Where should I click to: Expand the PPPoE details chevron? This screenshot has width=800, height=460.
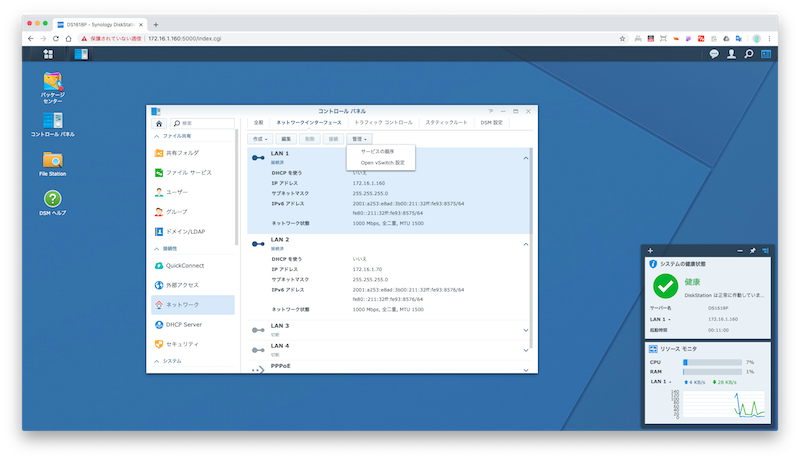coord(526,370)
